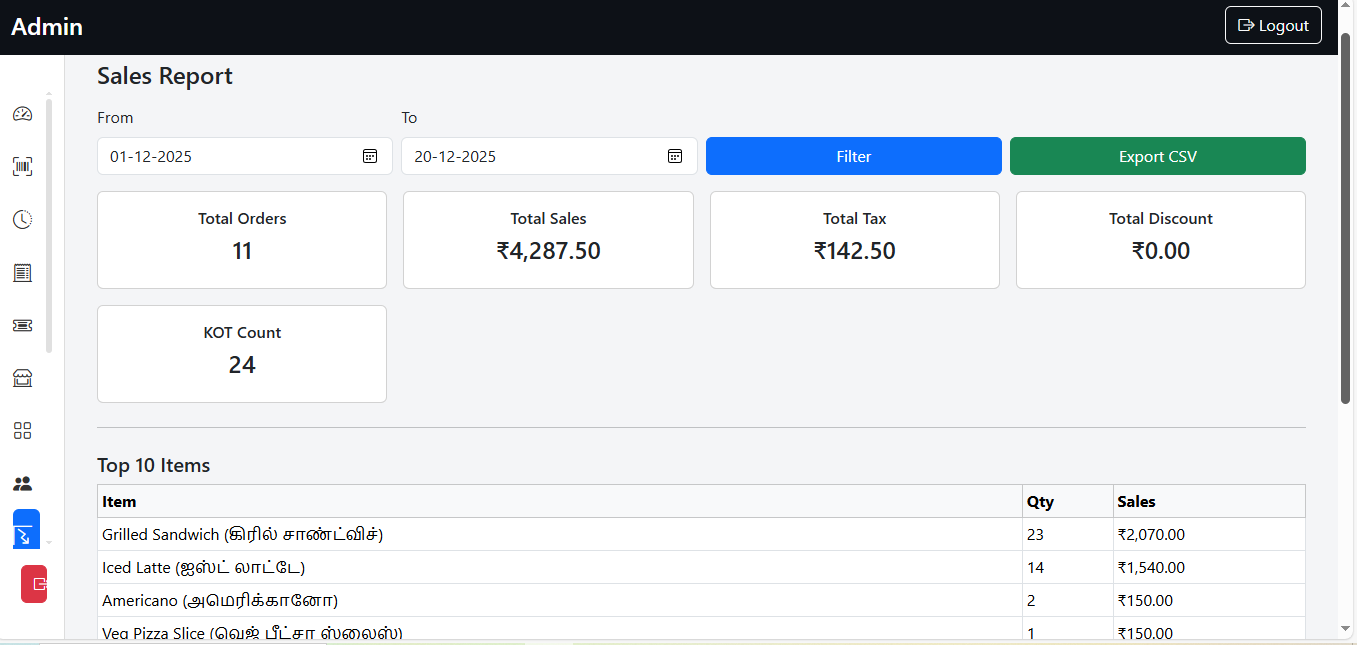Select the Total Sales summary card
This screenshot has height=645, width=1357.
point(548,239)
